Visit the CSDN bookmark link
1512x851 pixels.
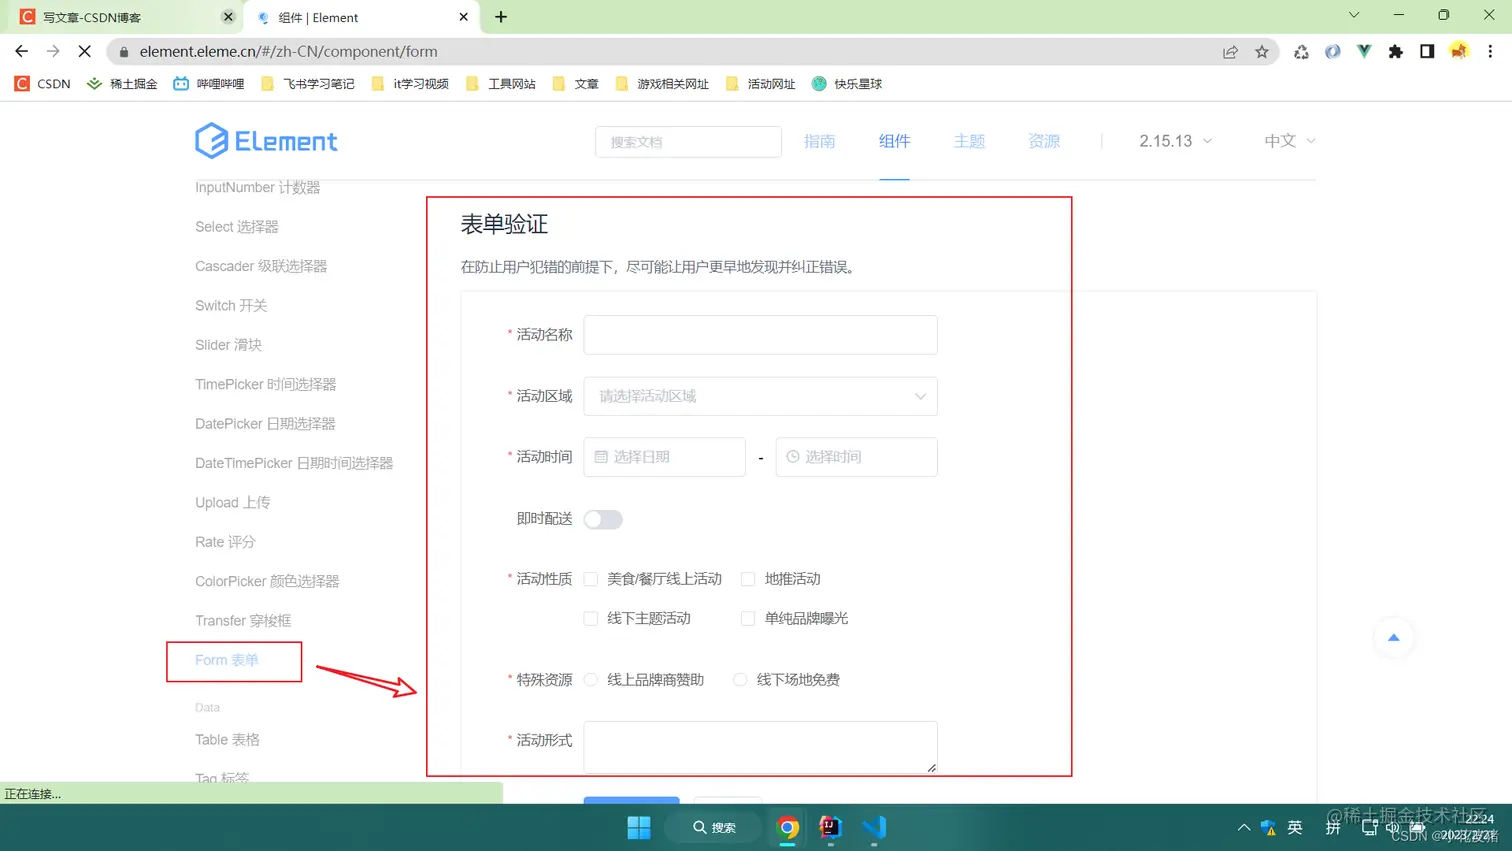click(41, 84)
